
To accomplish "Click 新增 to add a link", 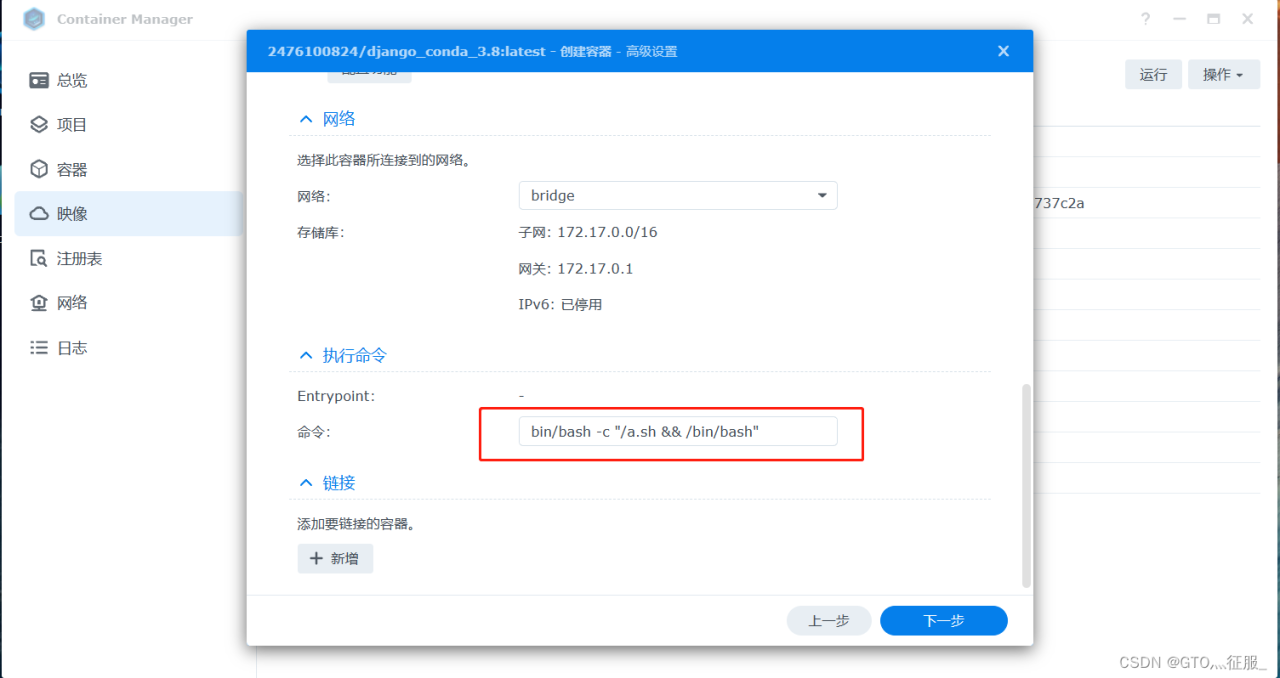I will 335,558.
